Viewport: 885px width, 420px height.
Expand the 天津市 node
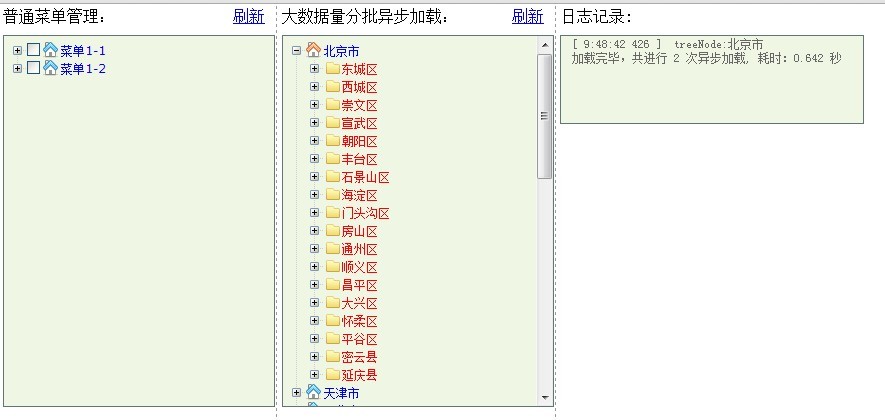click(297, 392)
